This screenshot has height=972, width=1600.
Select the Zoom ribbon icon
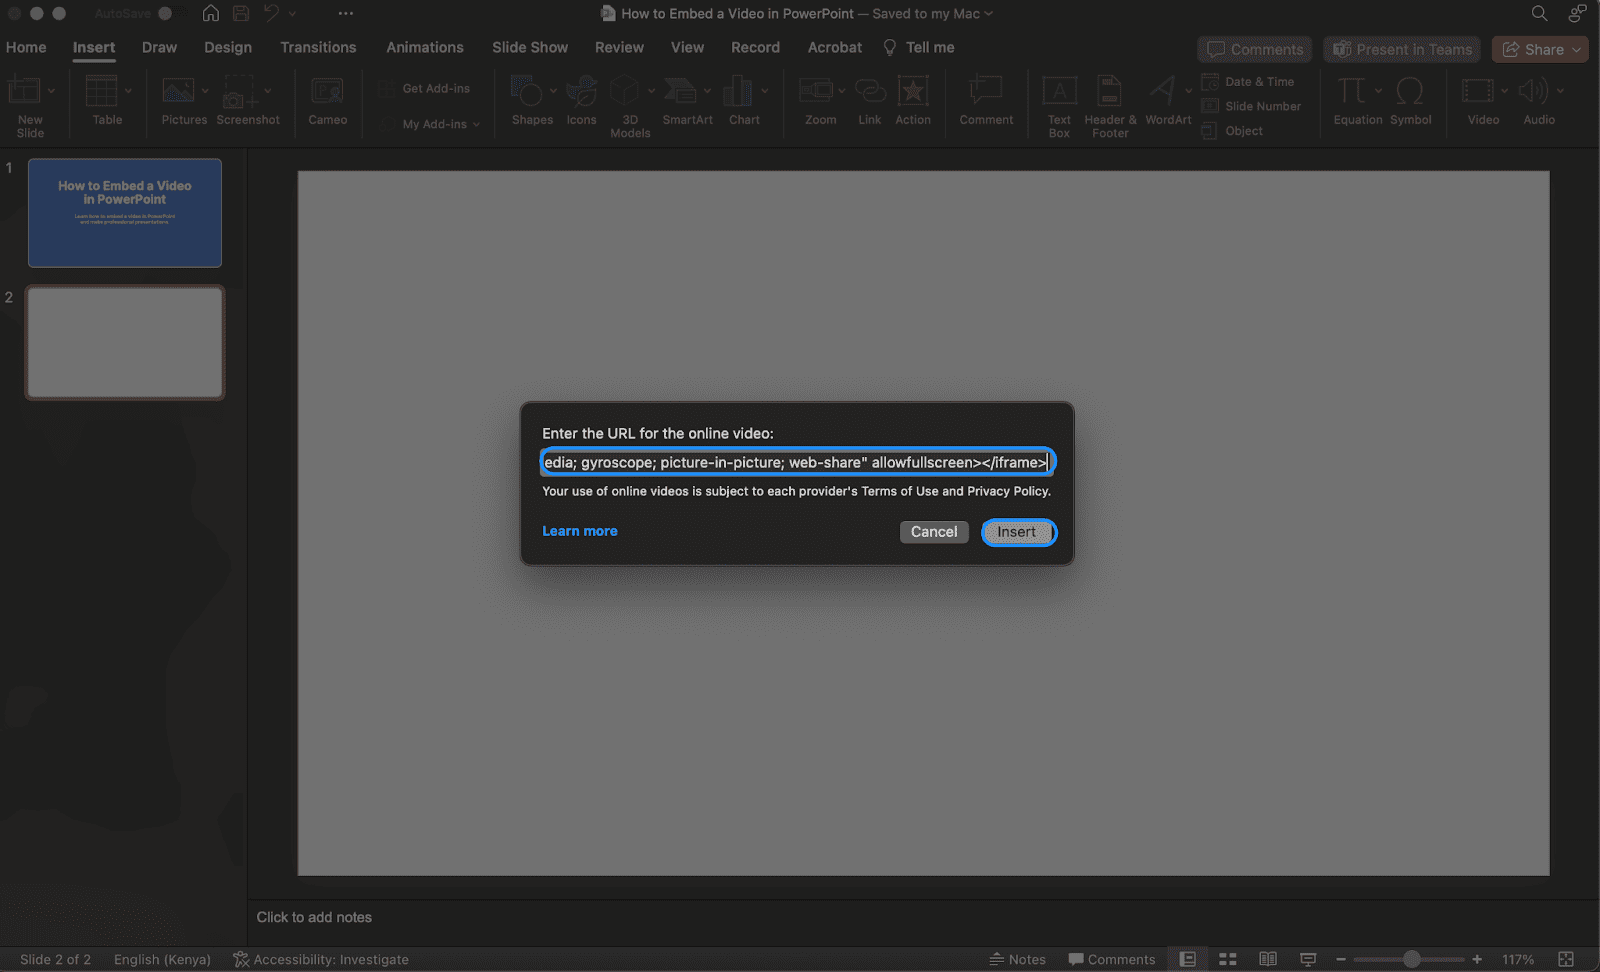[816, 92]
